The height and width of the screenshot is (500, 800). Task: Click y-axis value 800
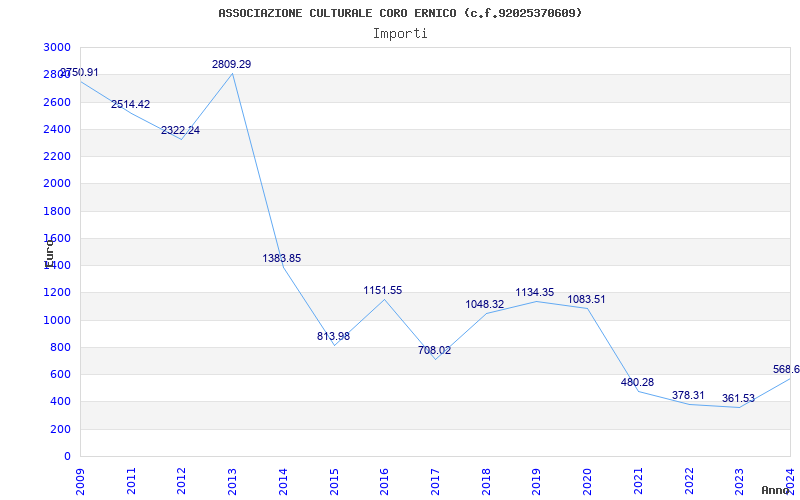60,347
